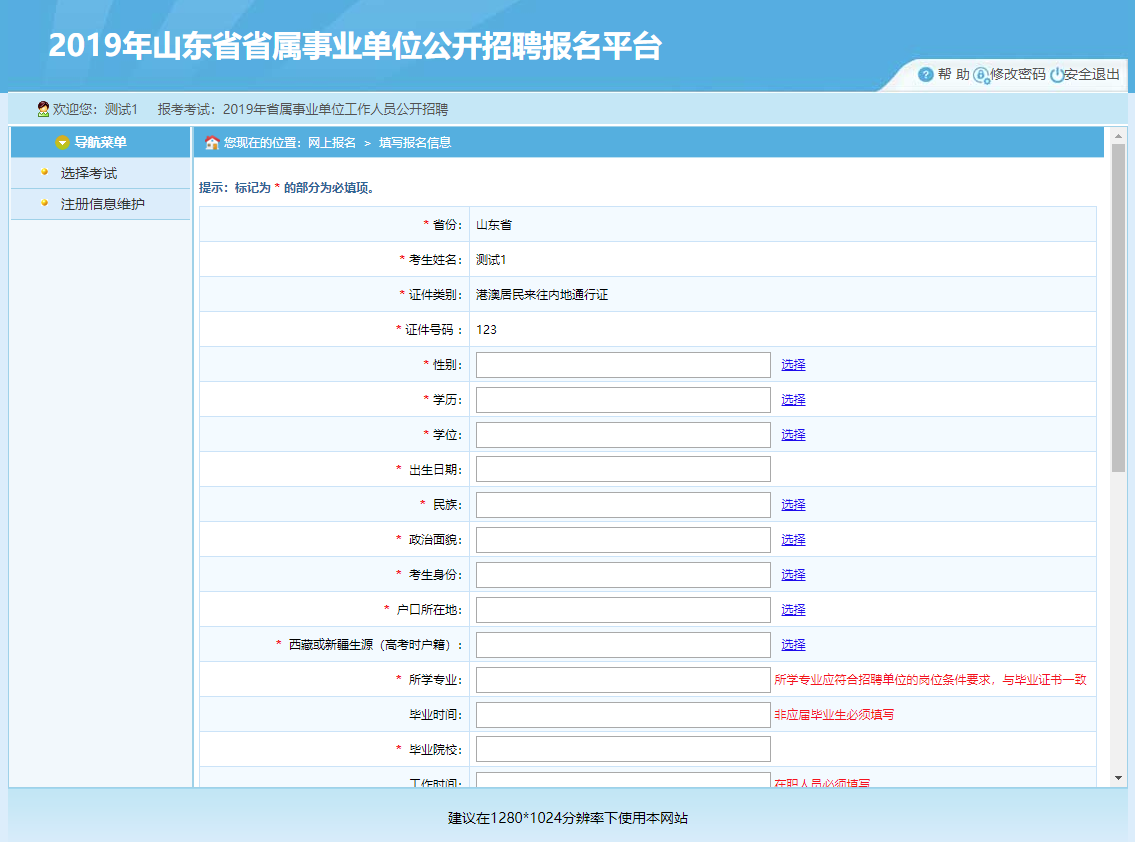This screenshot has width=1135, height=842.
Task: Open 注册信息维护 in the navigation menu
Action: coord(103,204)
